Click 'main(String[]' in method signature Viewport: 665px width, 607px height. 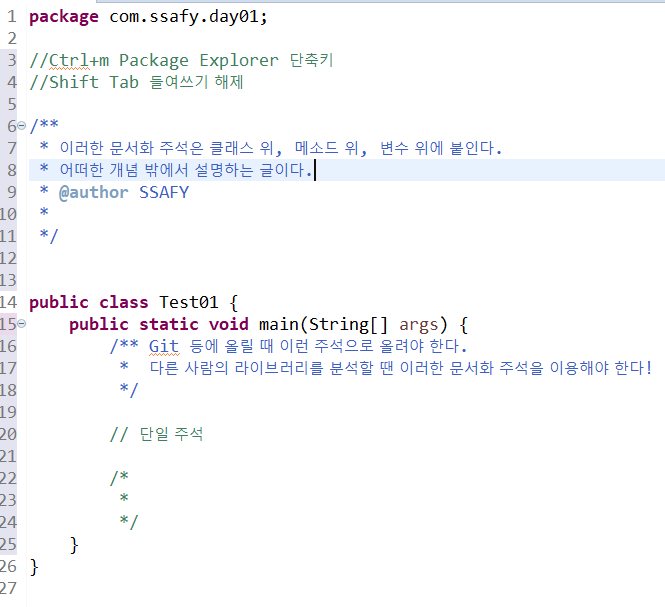pyautogui.click(x=323, y=324)
